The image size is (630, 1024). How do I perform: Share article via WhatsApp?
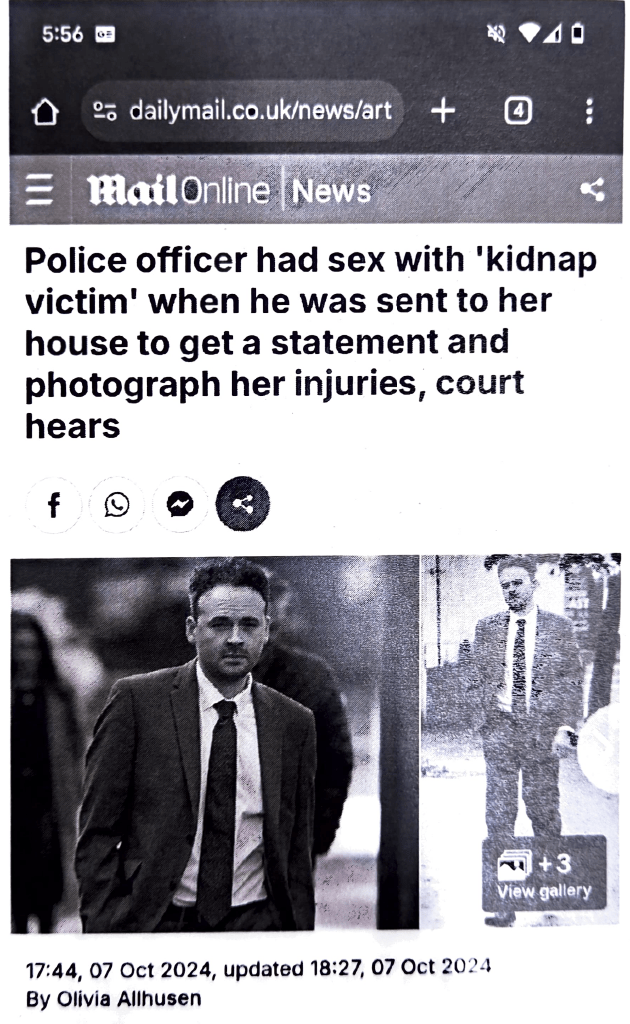coord(117,504)
